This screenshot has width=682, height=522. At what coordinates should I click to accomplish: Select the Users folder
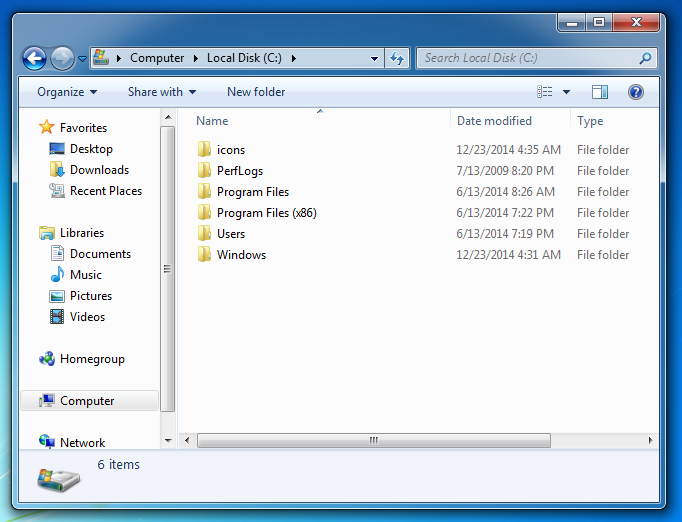tap(231, 234)
